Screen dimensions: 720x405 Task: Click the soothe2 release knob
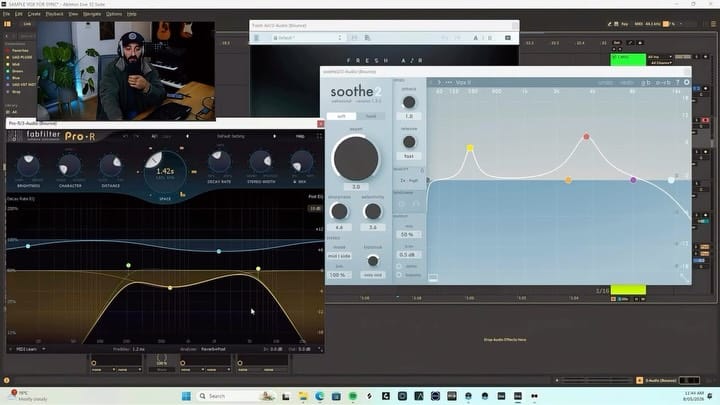tap(409, 142)
